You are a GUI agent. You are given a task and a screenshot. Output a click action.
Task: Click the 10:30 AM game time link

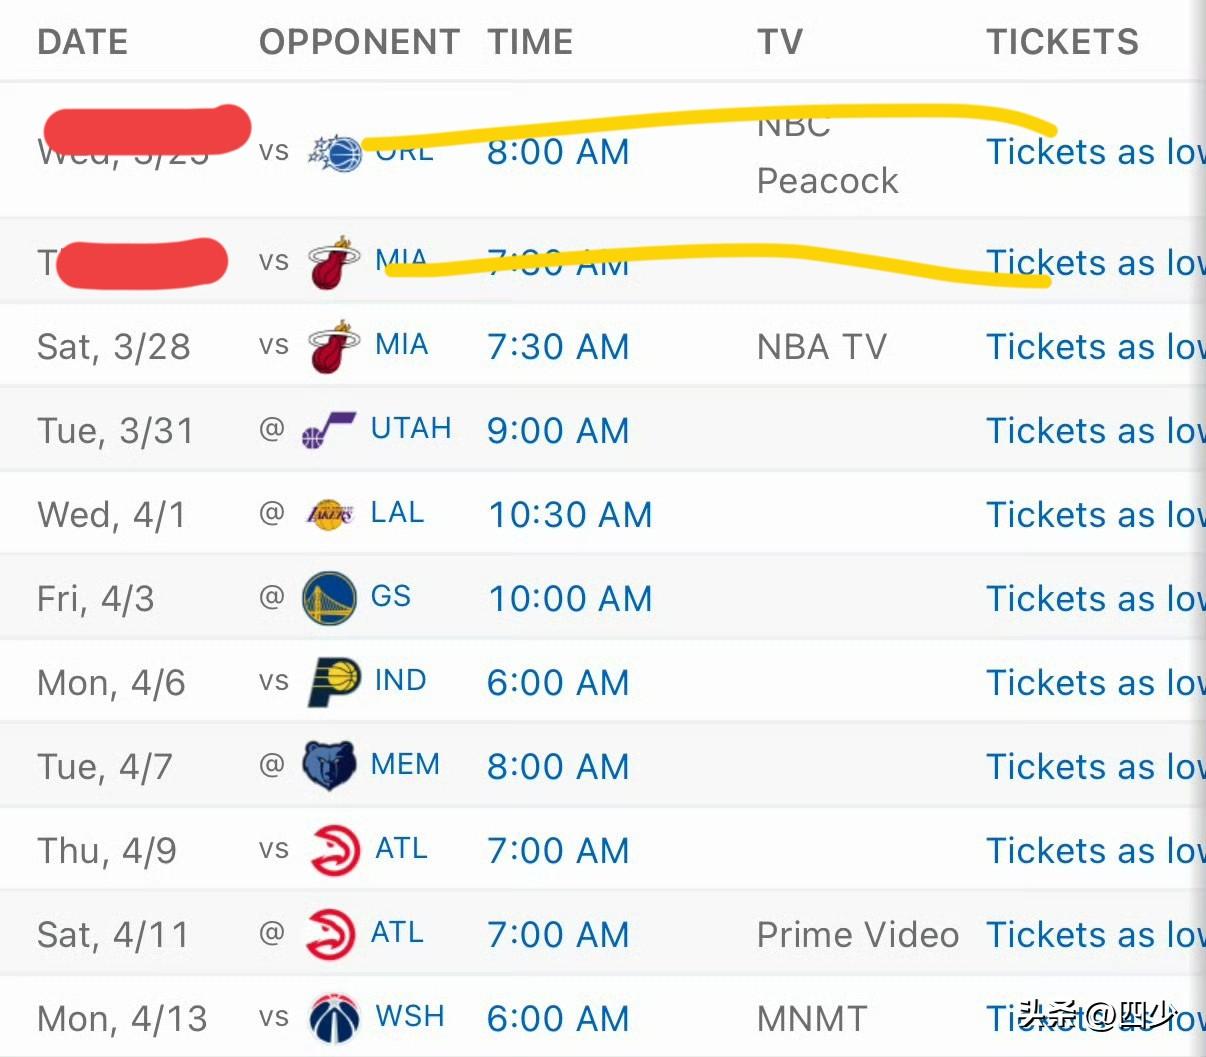click(570, 515)
